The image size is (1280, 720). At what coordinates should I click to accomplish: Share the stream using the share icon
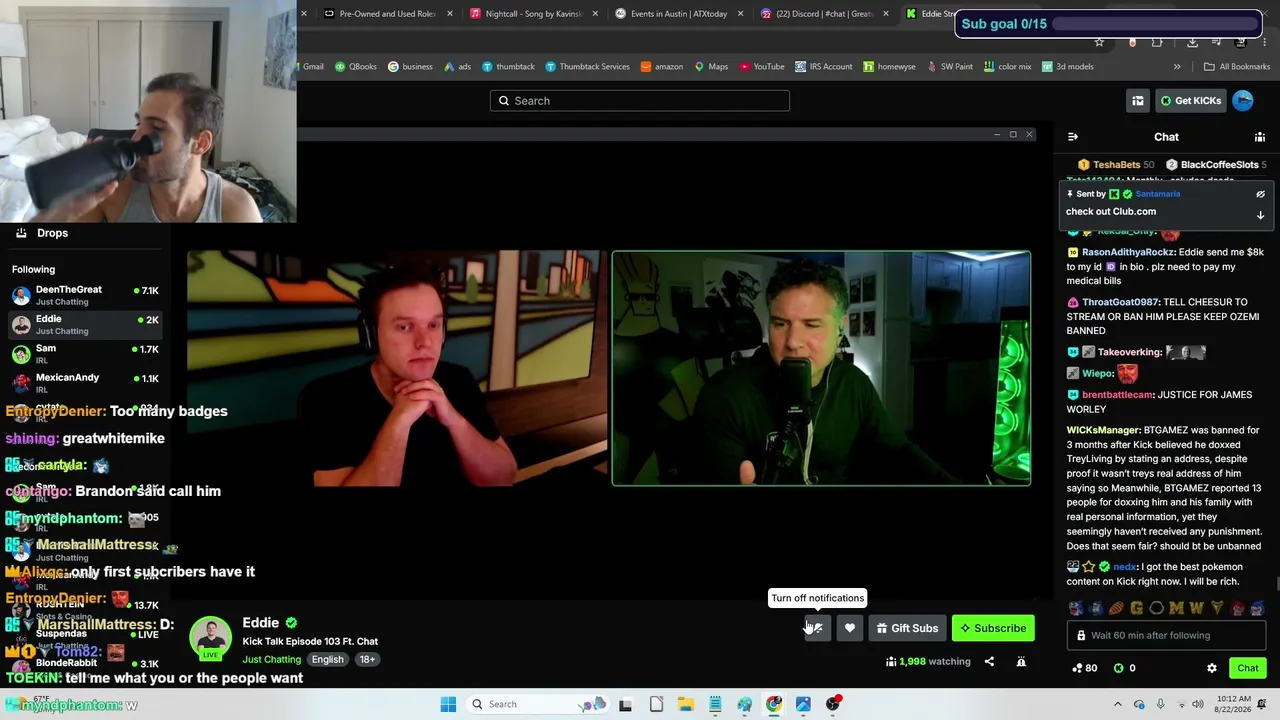click(x=989, y=661)
